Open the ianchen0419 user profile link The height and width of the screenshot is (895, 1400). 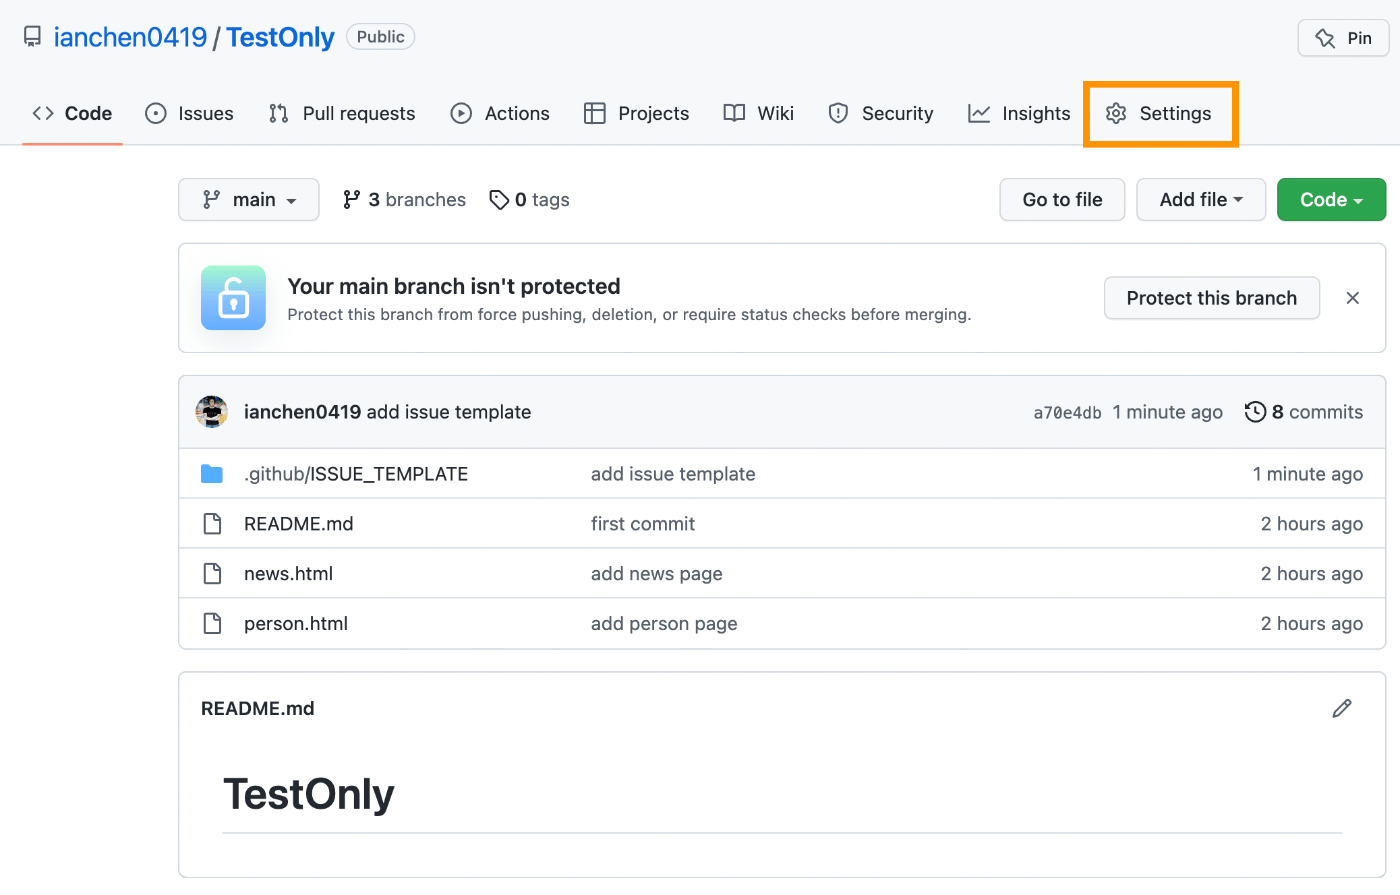(130, 37)
